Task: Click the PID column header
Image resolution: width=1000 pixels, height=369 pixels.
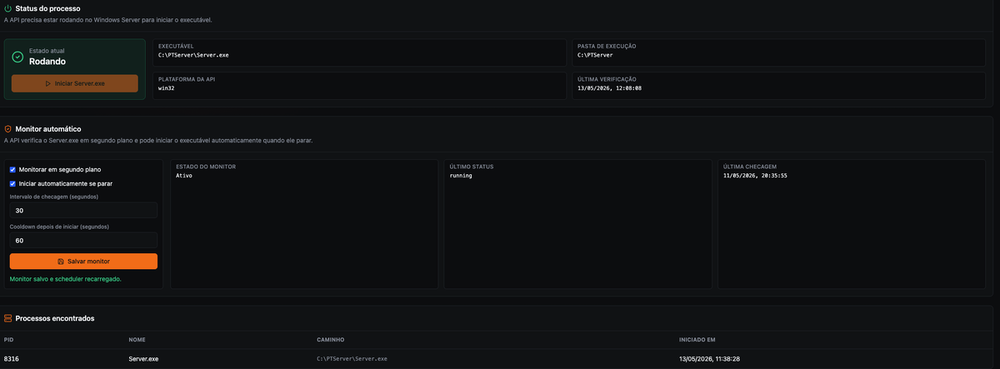Action: point(8,340)
